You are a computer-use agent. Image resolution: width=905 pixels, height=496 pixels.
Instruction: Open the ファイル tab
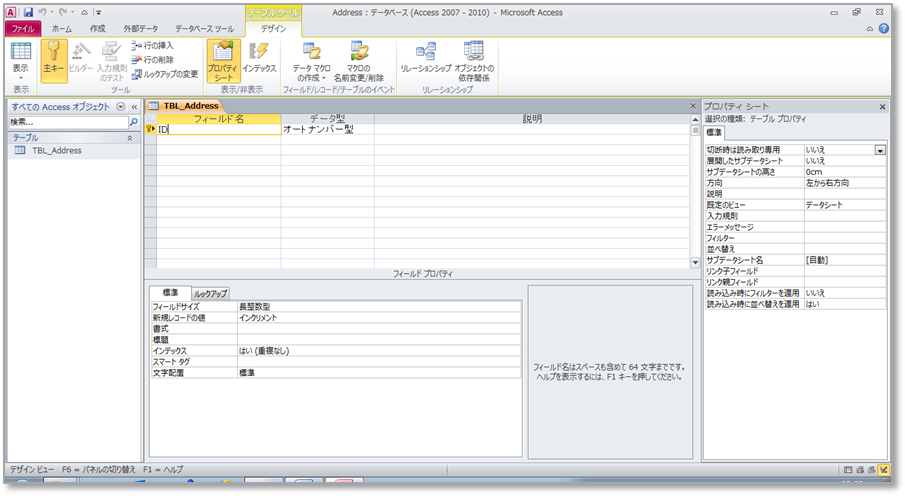(x=23, y=28)
